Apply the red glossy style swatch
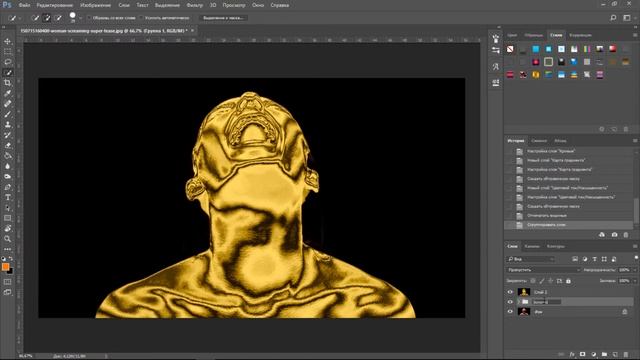 pyautogui.click(x=612, y=49)
